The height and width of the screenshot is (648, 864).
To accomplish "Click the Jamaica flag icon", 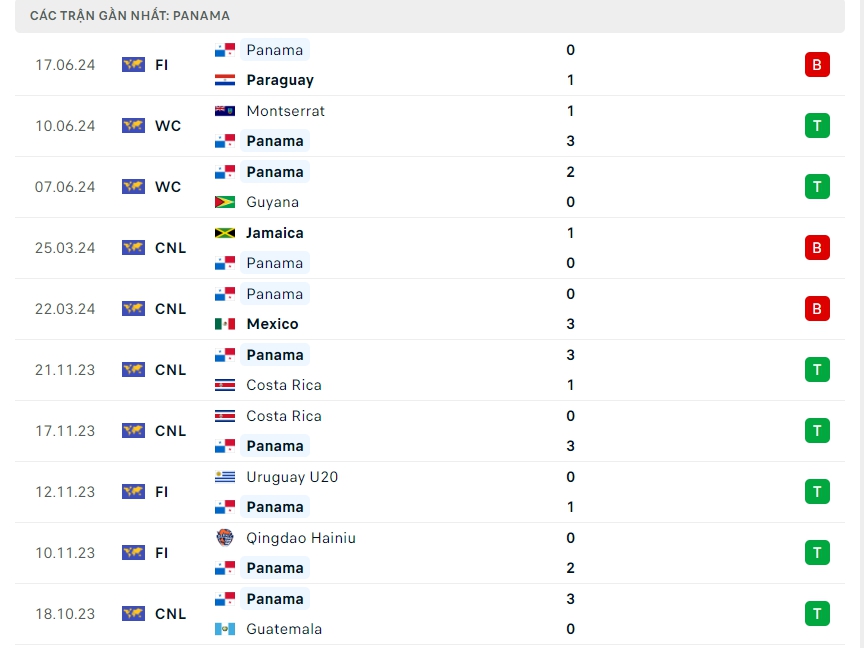I will pos(225,233).
